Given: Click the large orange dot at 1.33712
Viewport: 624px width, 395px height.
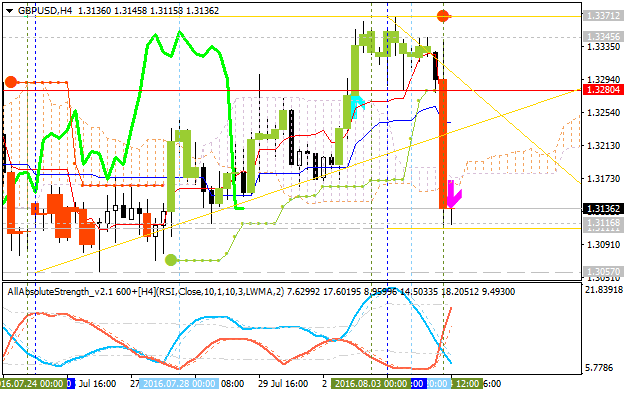Looking at the screenshot, I should tap(443, 16).
